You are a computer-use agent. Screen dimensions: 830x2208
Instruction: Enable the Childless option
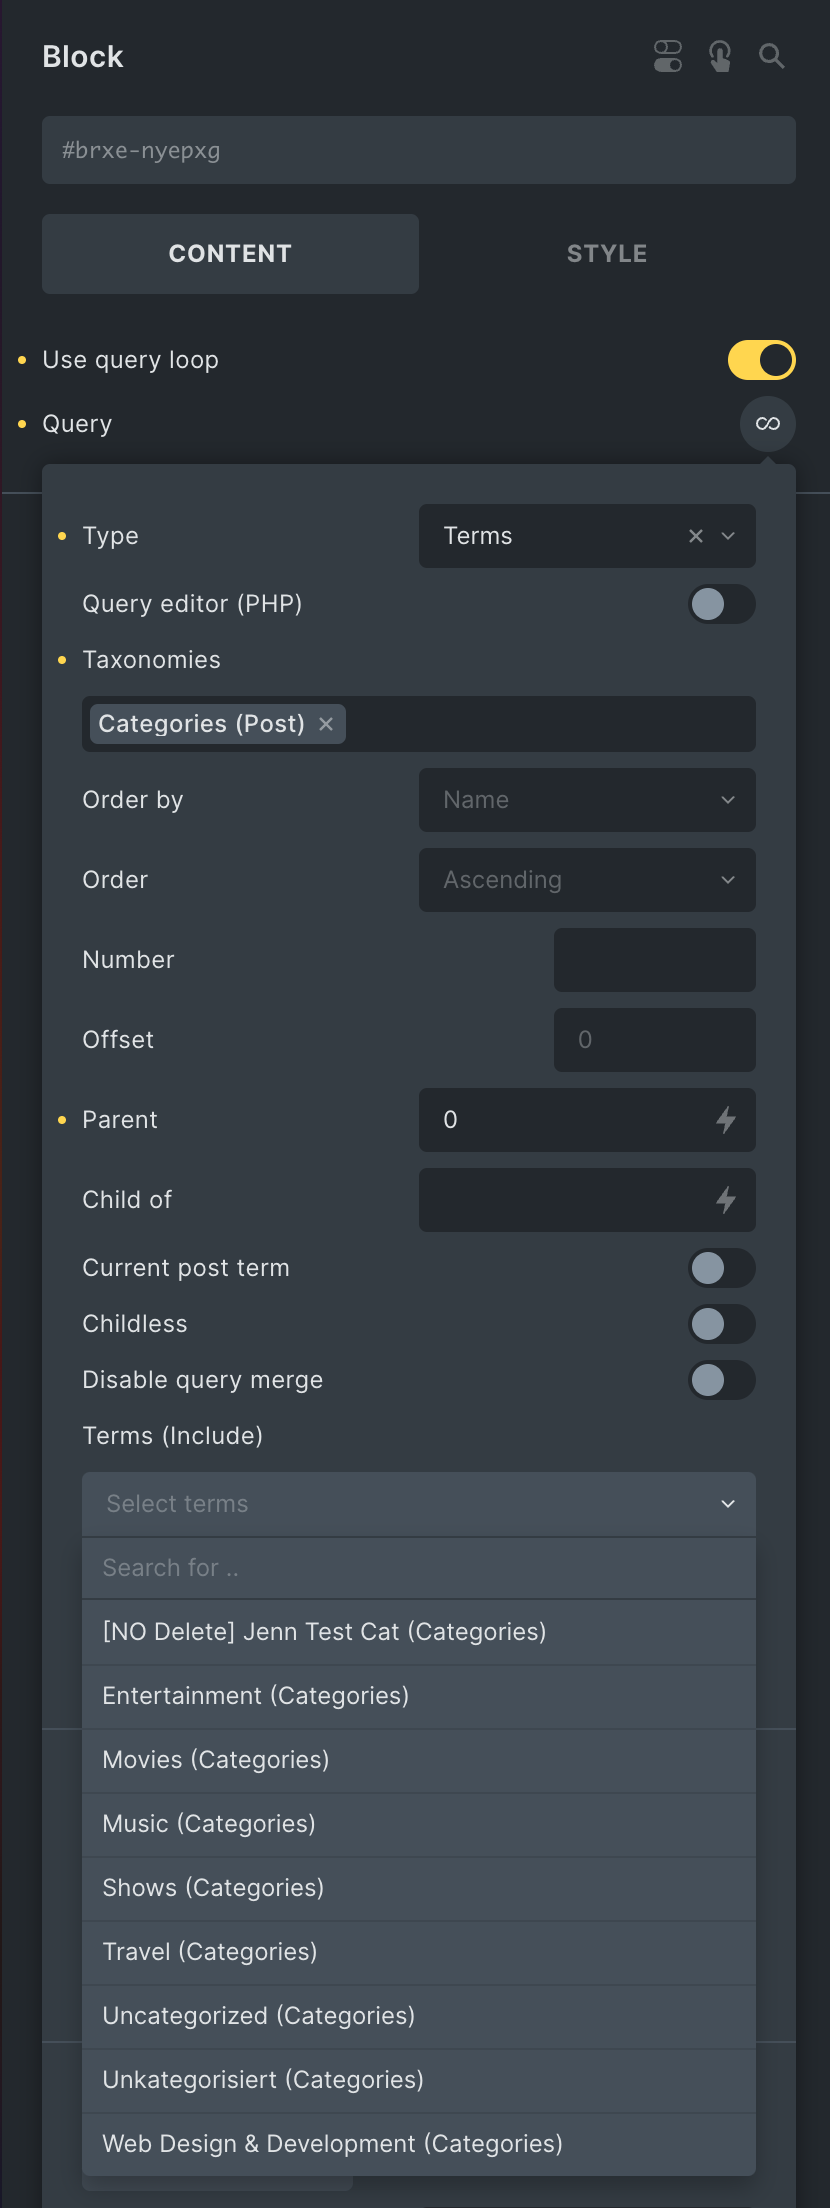pyautogui.click(x=721, y=1324)
